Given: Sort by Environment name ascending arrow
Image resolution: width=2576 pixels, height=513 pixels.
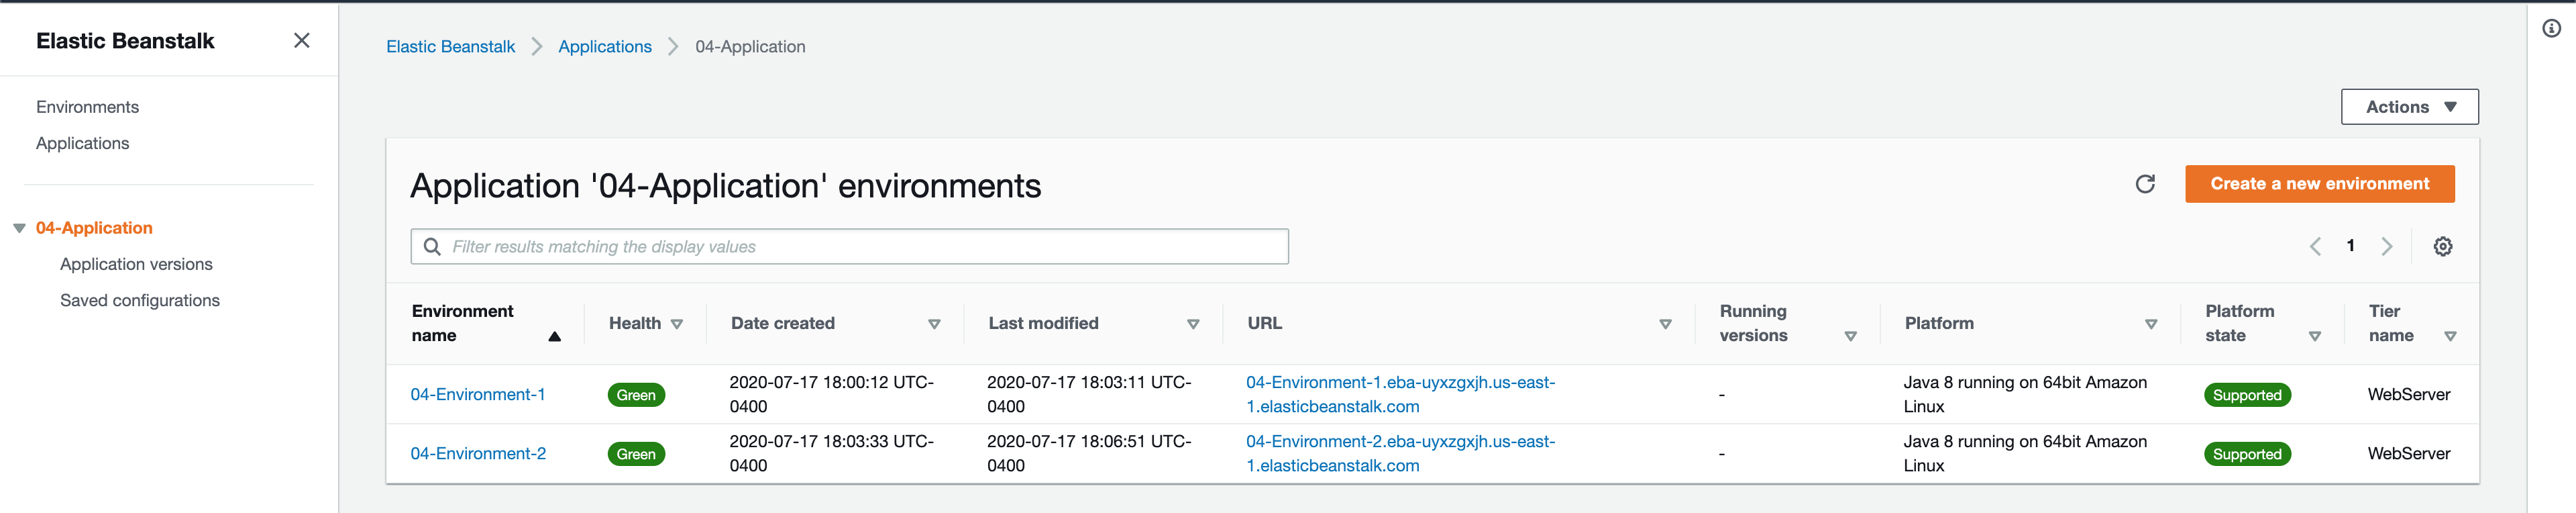Looking at the screenshot, I should click(554, 336).
